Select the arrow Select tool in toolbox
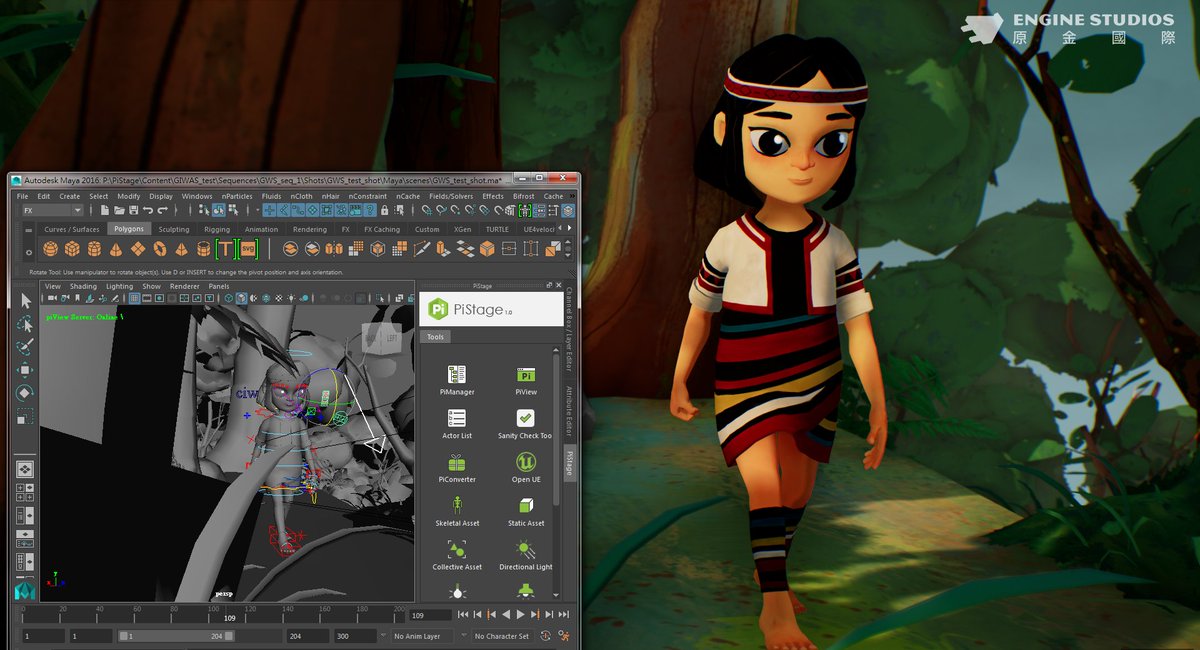The width and height of the screenshot is (1200, 650). click(25, 301)
